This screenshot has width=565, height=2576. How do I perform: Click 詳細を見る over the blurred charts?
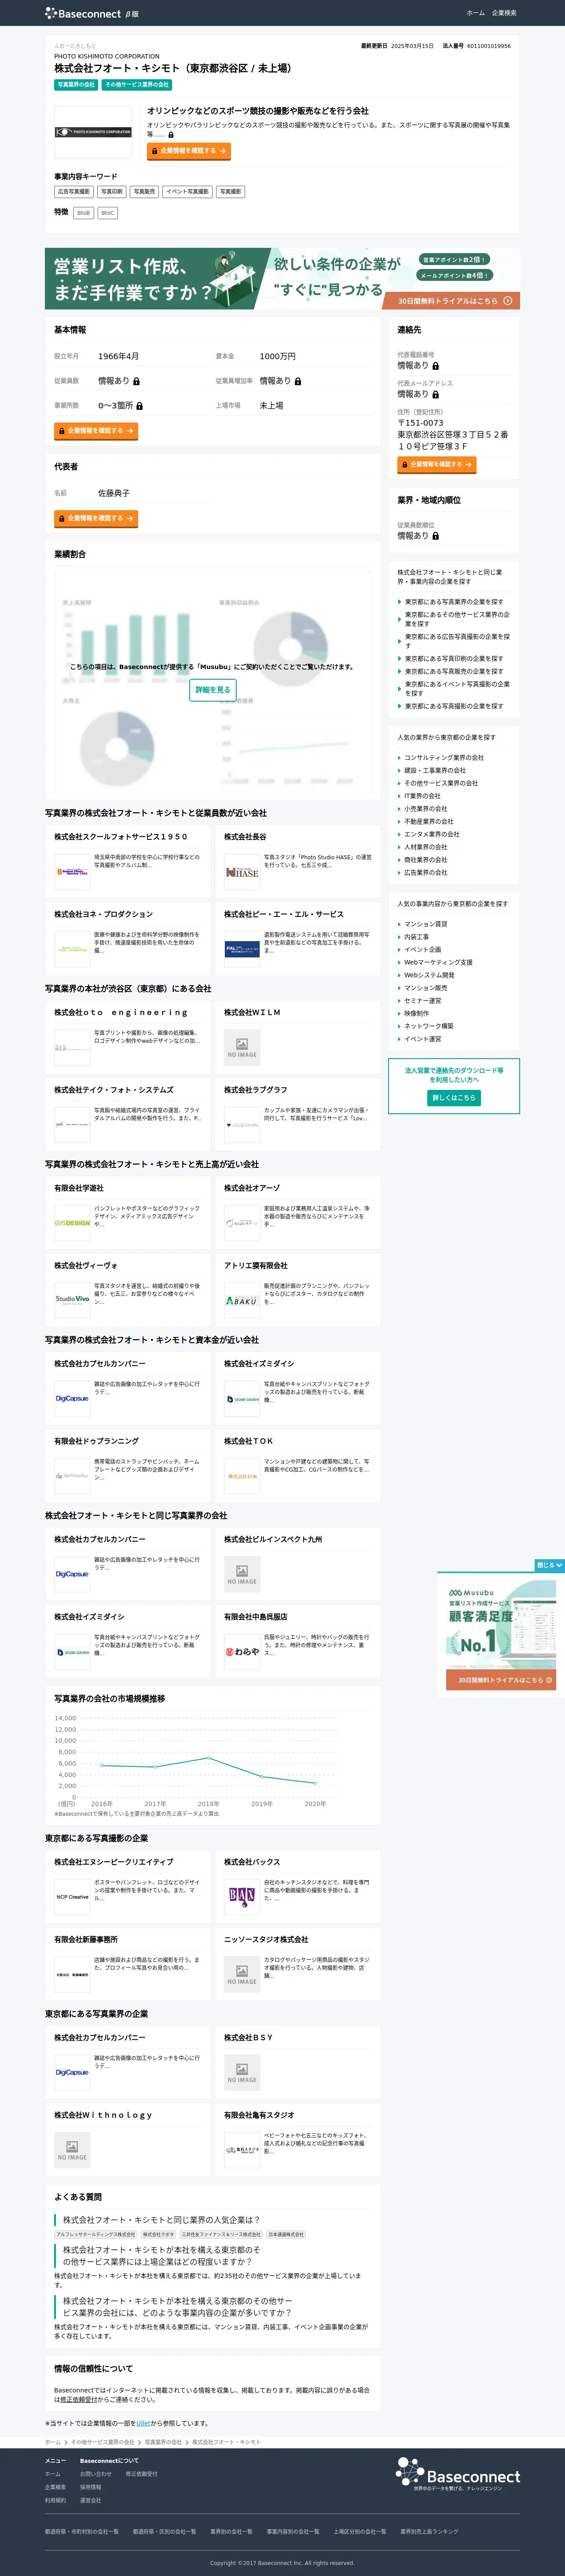[213, 690]
